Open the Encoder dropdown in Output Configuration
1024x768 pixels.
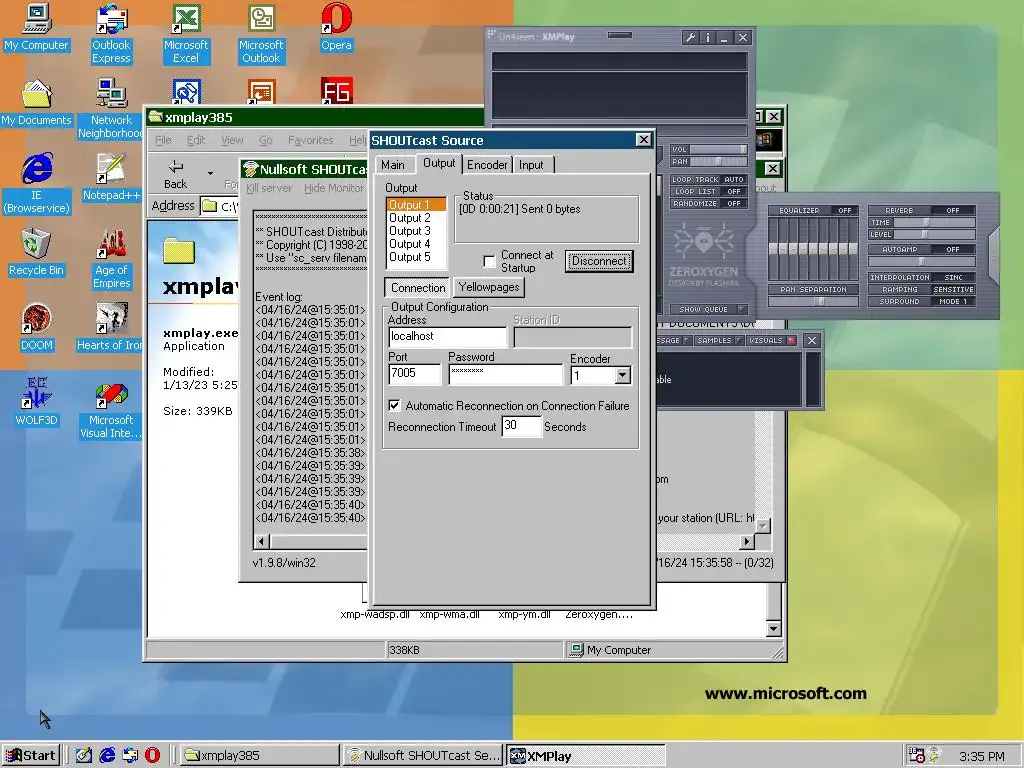tap(622, 375)
